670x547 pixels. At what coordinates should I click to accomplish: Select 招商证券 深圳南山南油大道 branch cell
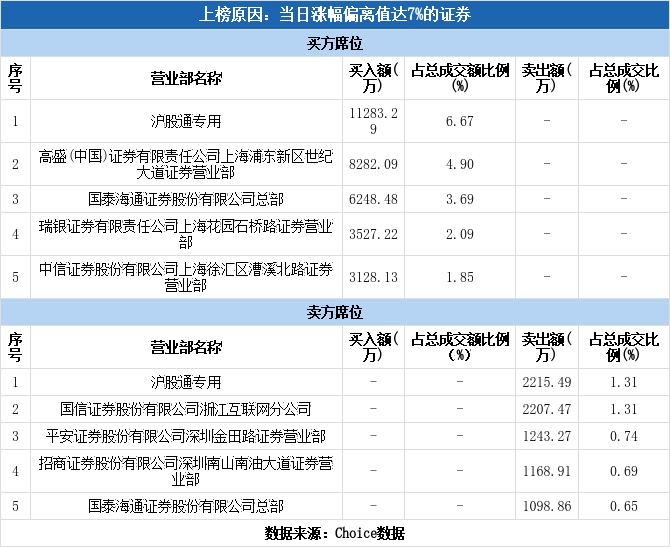[x=186, y=471]
